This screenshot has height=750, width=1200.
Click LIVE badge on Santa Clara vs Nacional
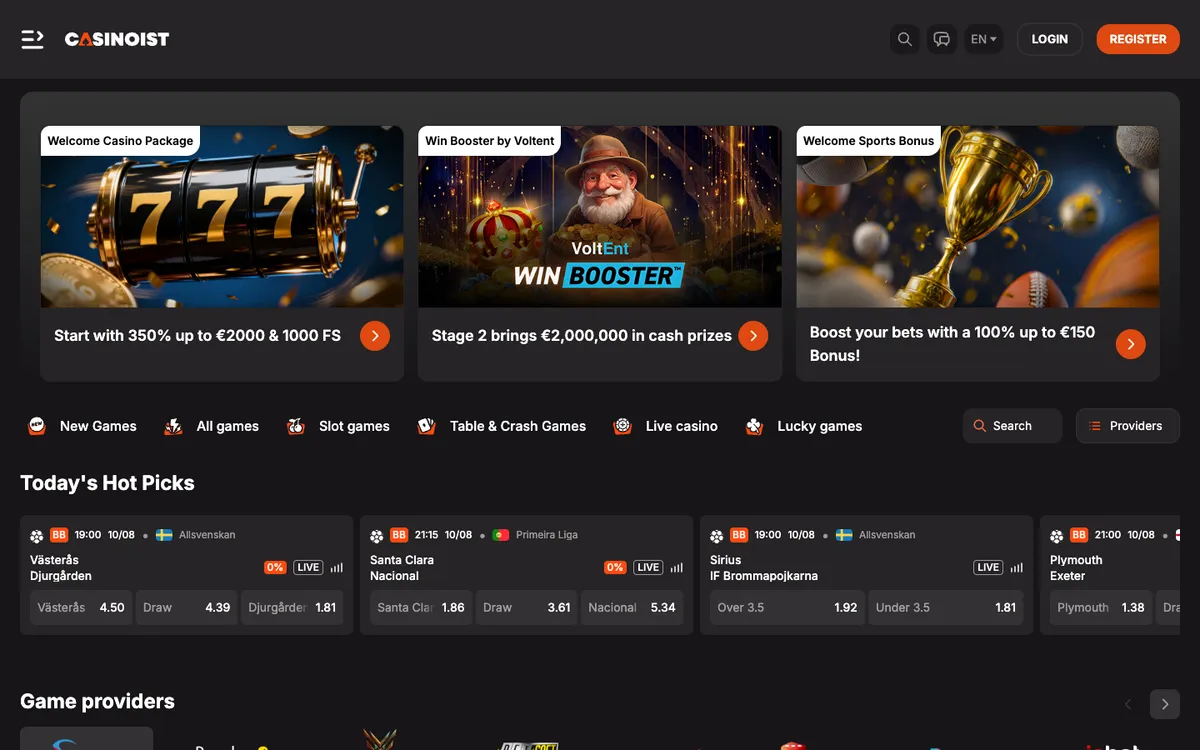coord(648,567)
